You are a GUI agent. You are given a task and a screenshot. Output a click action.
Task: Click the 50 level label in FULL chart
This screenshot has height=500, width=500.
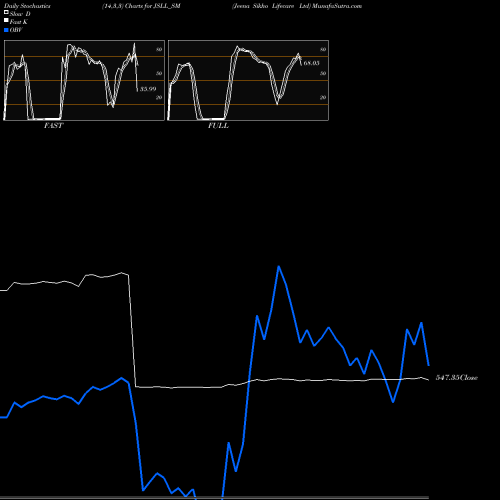pyautogui.click(x=323, y=73)
